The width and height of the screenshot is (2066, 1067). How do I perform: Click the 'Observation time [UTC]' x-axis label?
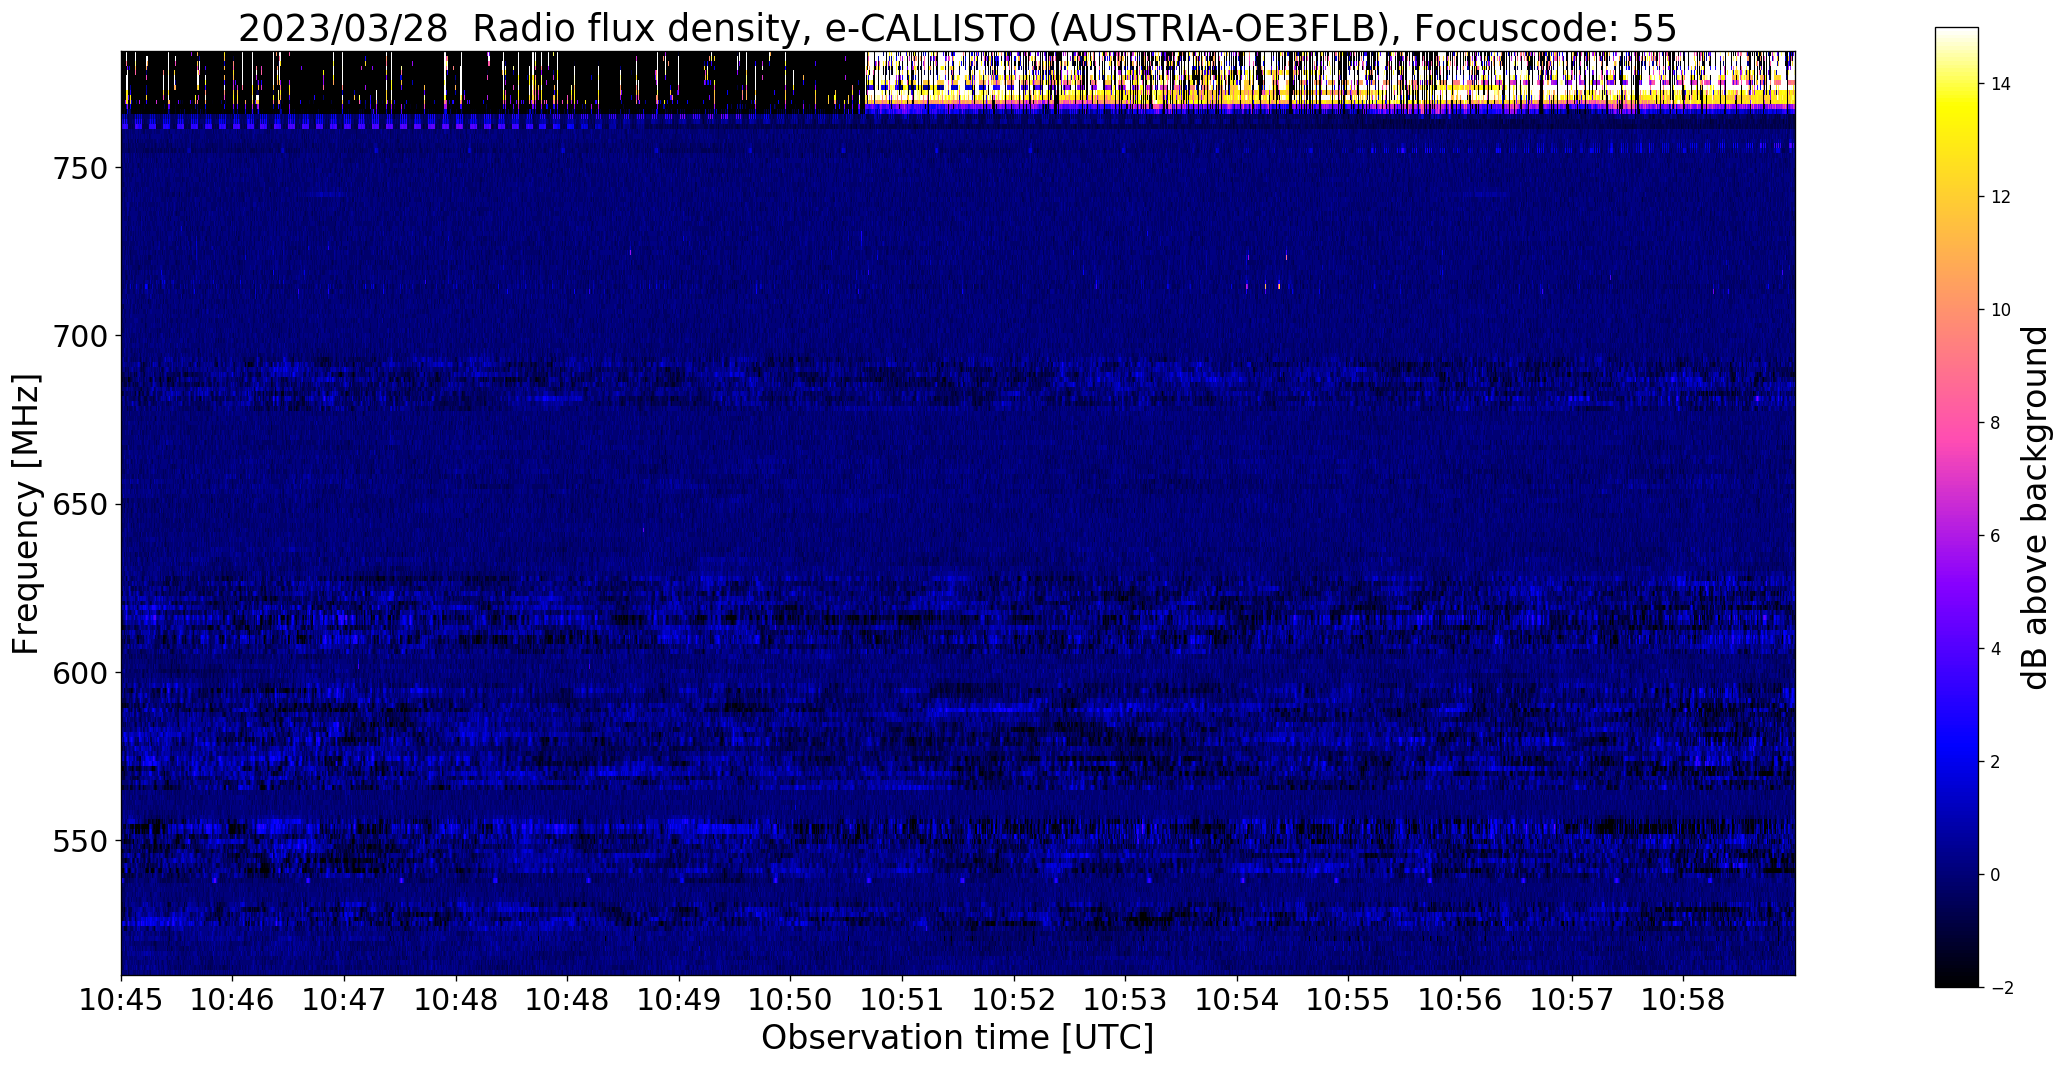coord(957,1038)
